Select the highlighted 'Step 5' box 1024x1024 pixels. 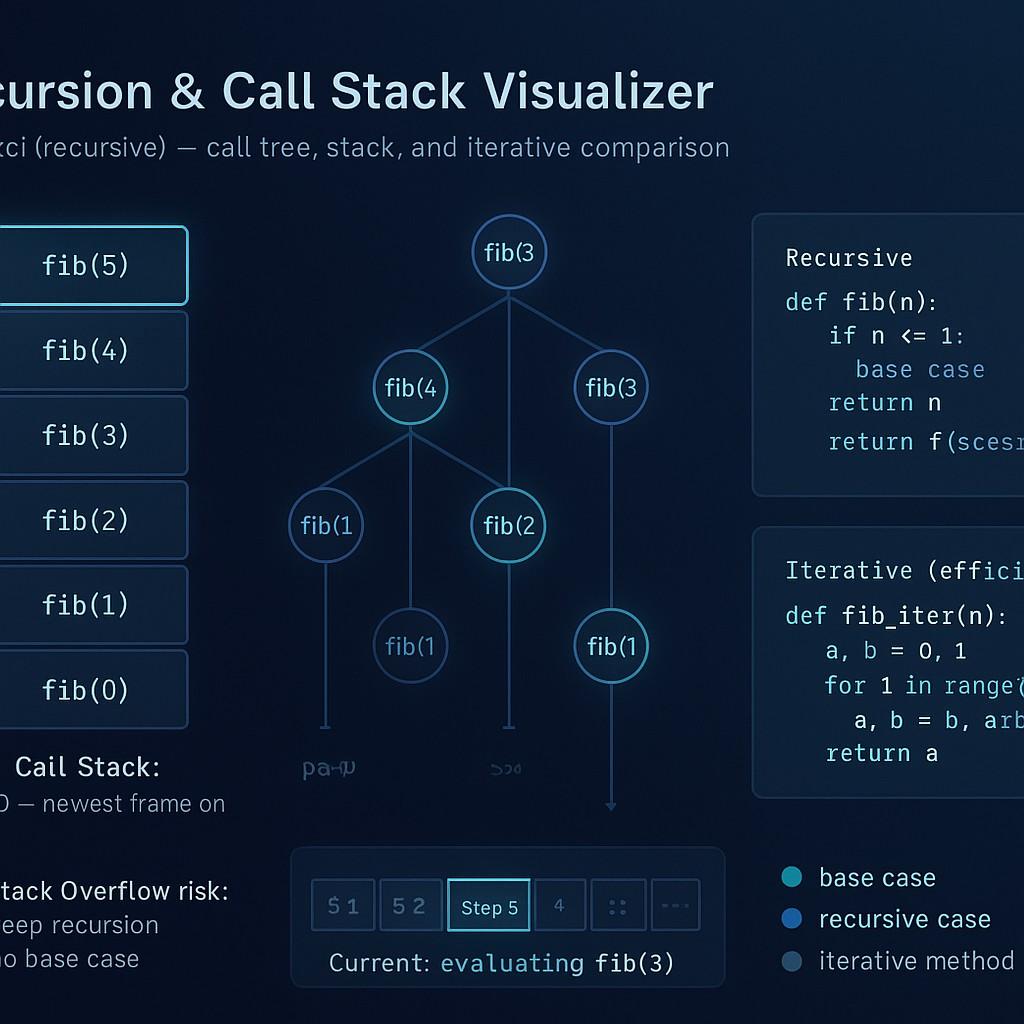pyautogui.click(x=489, y=905)
